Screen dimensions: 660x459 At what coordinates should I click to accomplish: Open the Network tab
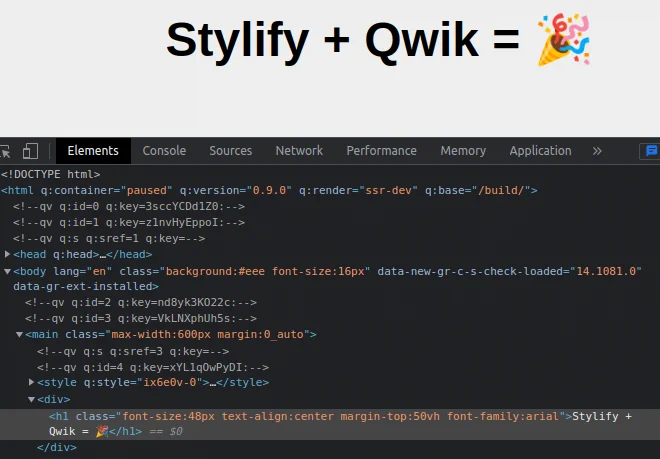point(299,151)
